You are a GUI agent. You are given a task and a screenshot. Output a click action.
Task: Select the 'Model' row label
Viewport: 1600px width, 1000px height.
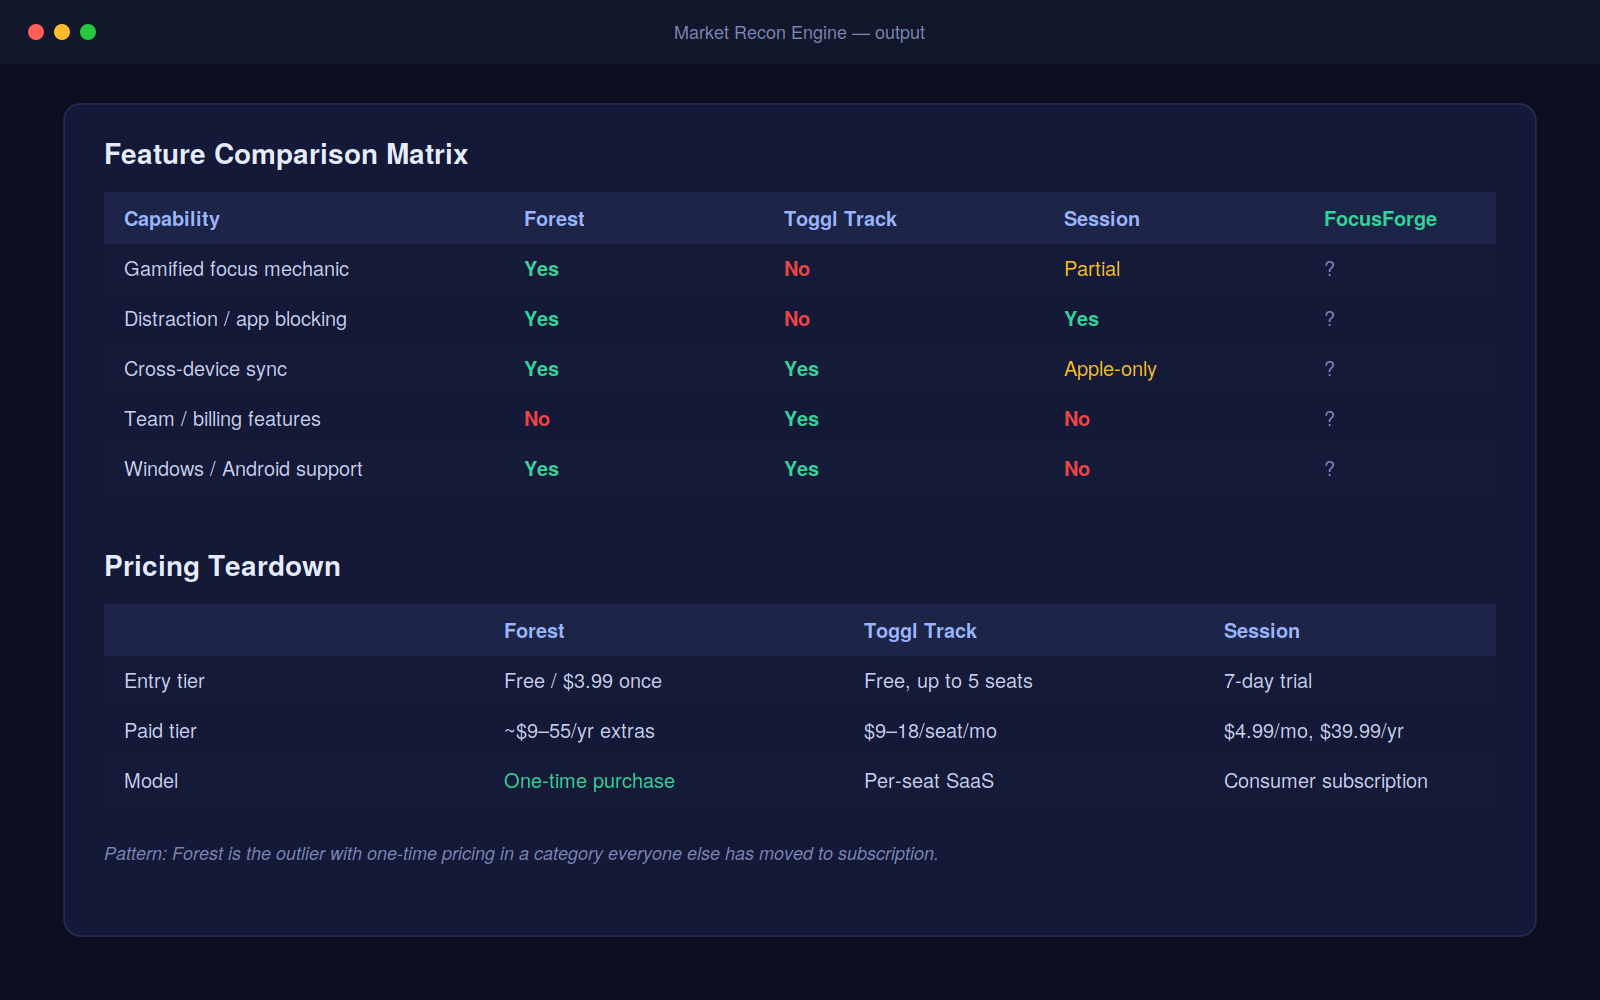point(151,781)
